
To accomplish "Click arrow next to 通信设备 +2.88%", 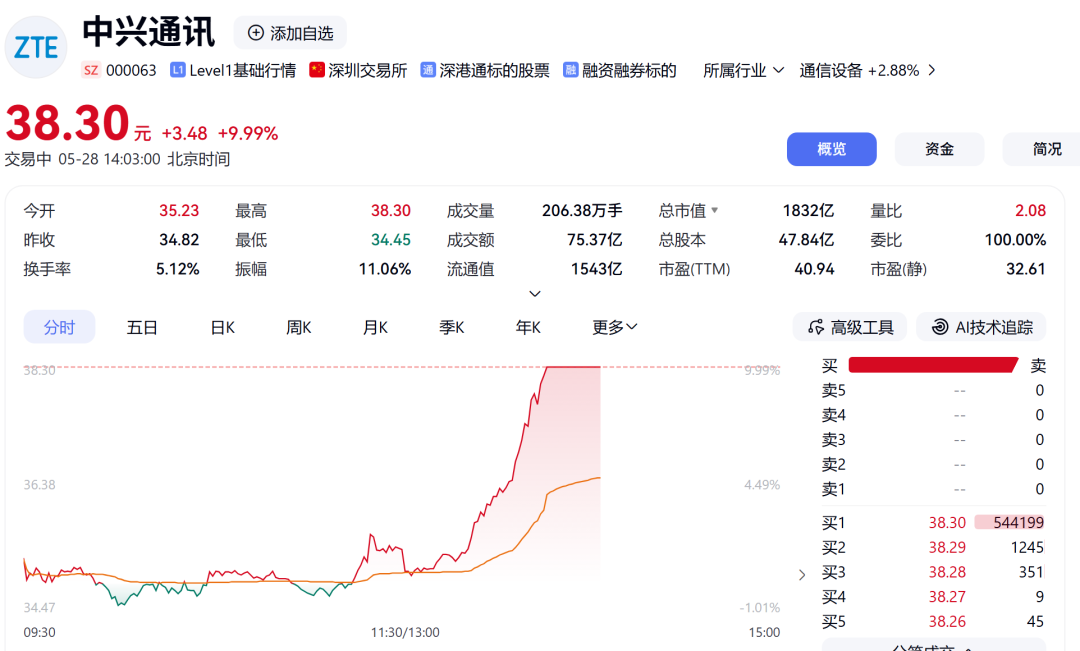I will tap(932, 70).
